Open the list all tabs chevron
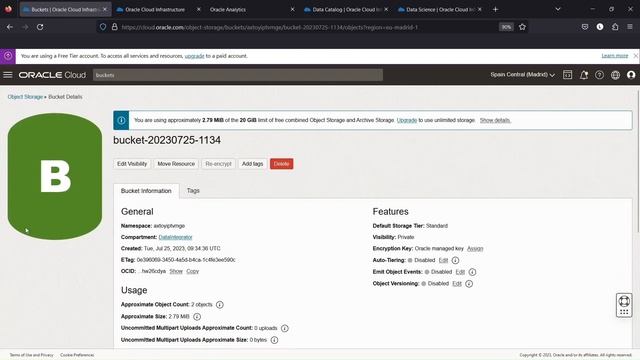Screen dimensions: 640x360 click(x=558, y=9)
